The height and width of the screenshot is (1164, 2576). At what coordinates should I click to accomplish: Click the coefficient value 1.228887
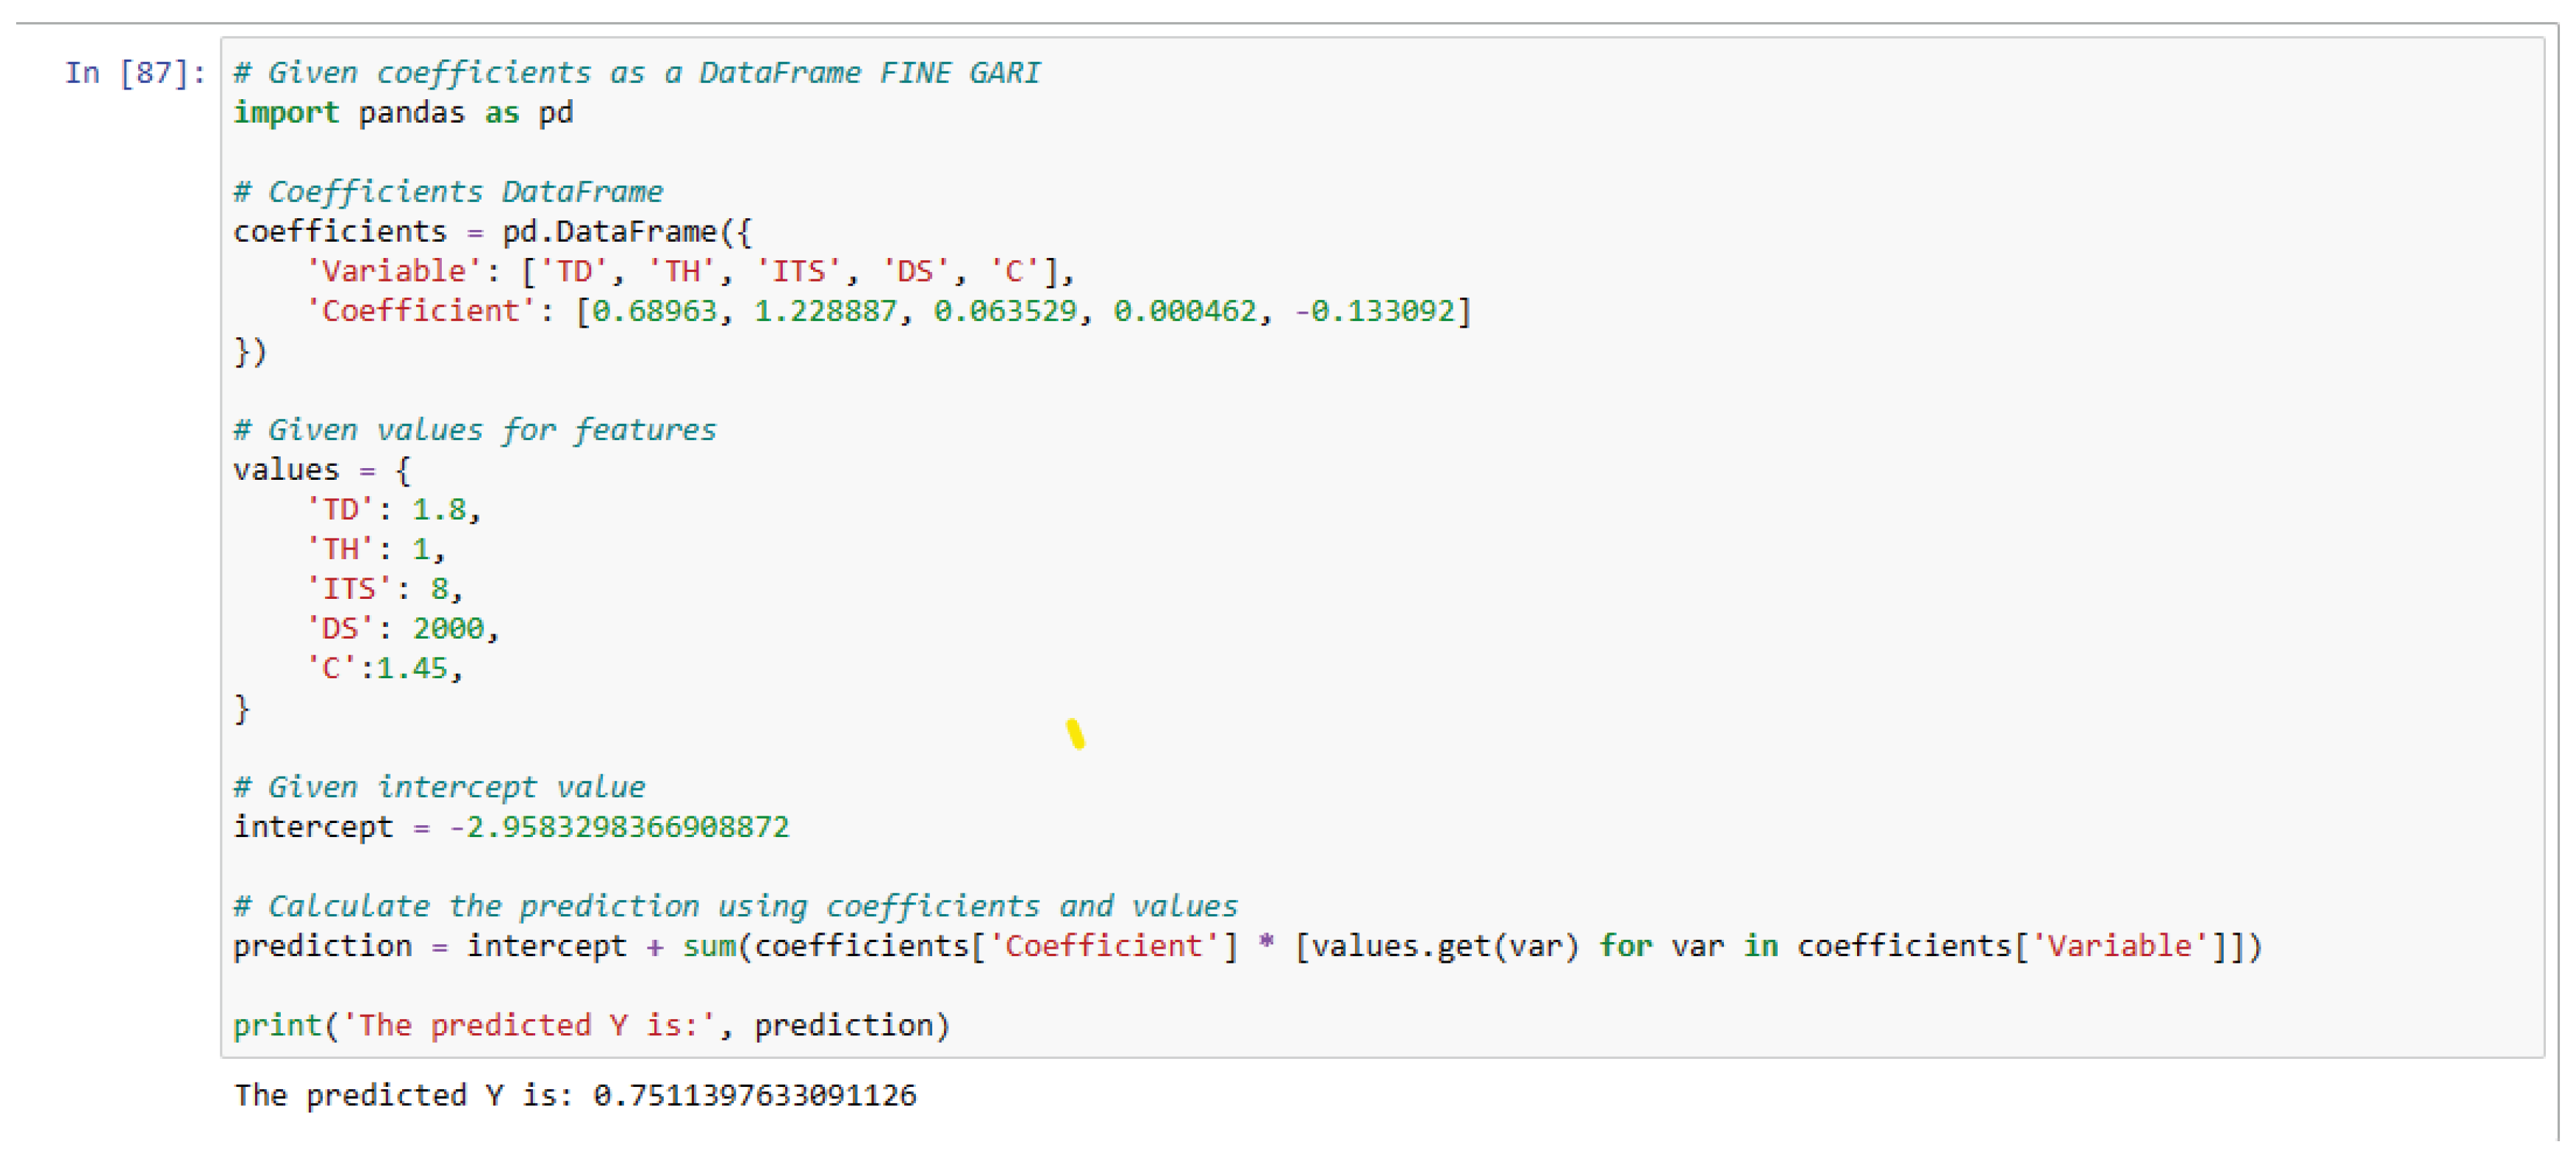pos(825,311)
